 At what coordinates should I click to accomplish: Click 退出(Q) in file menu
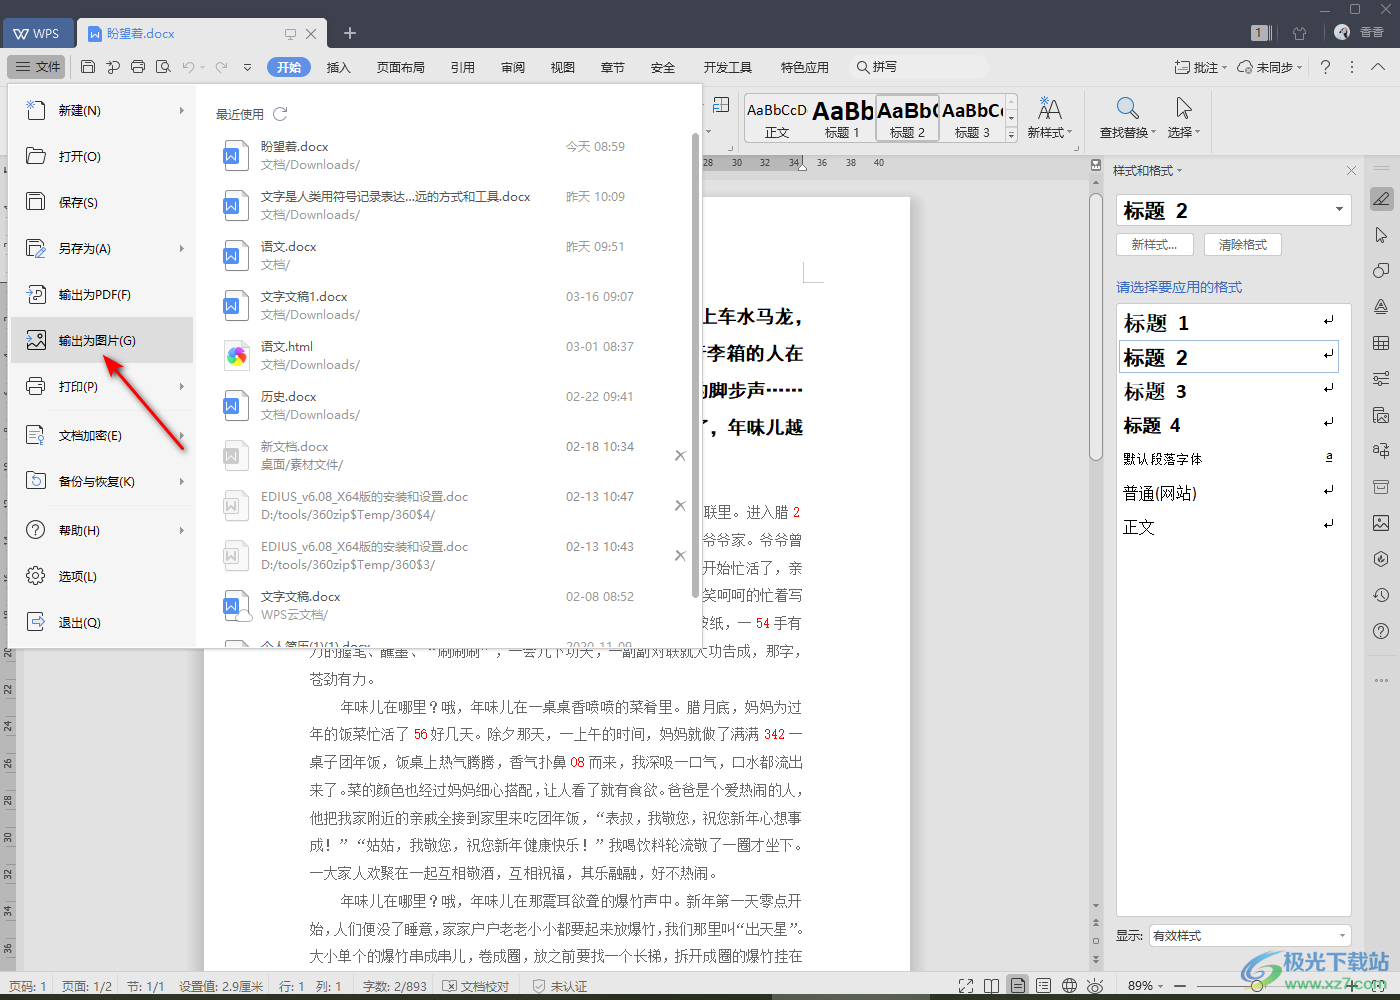click(x=101, y=622)
